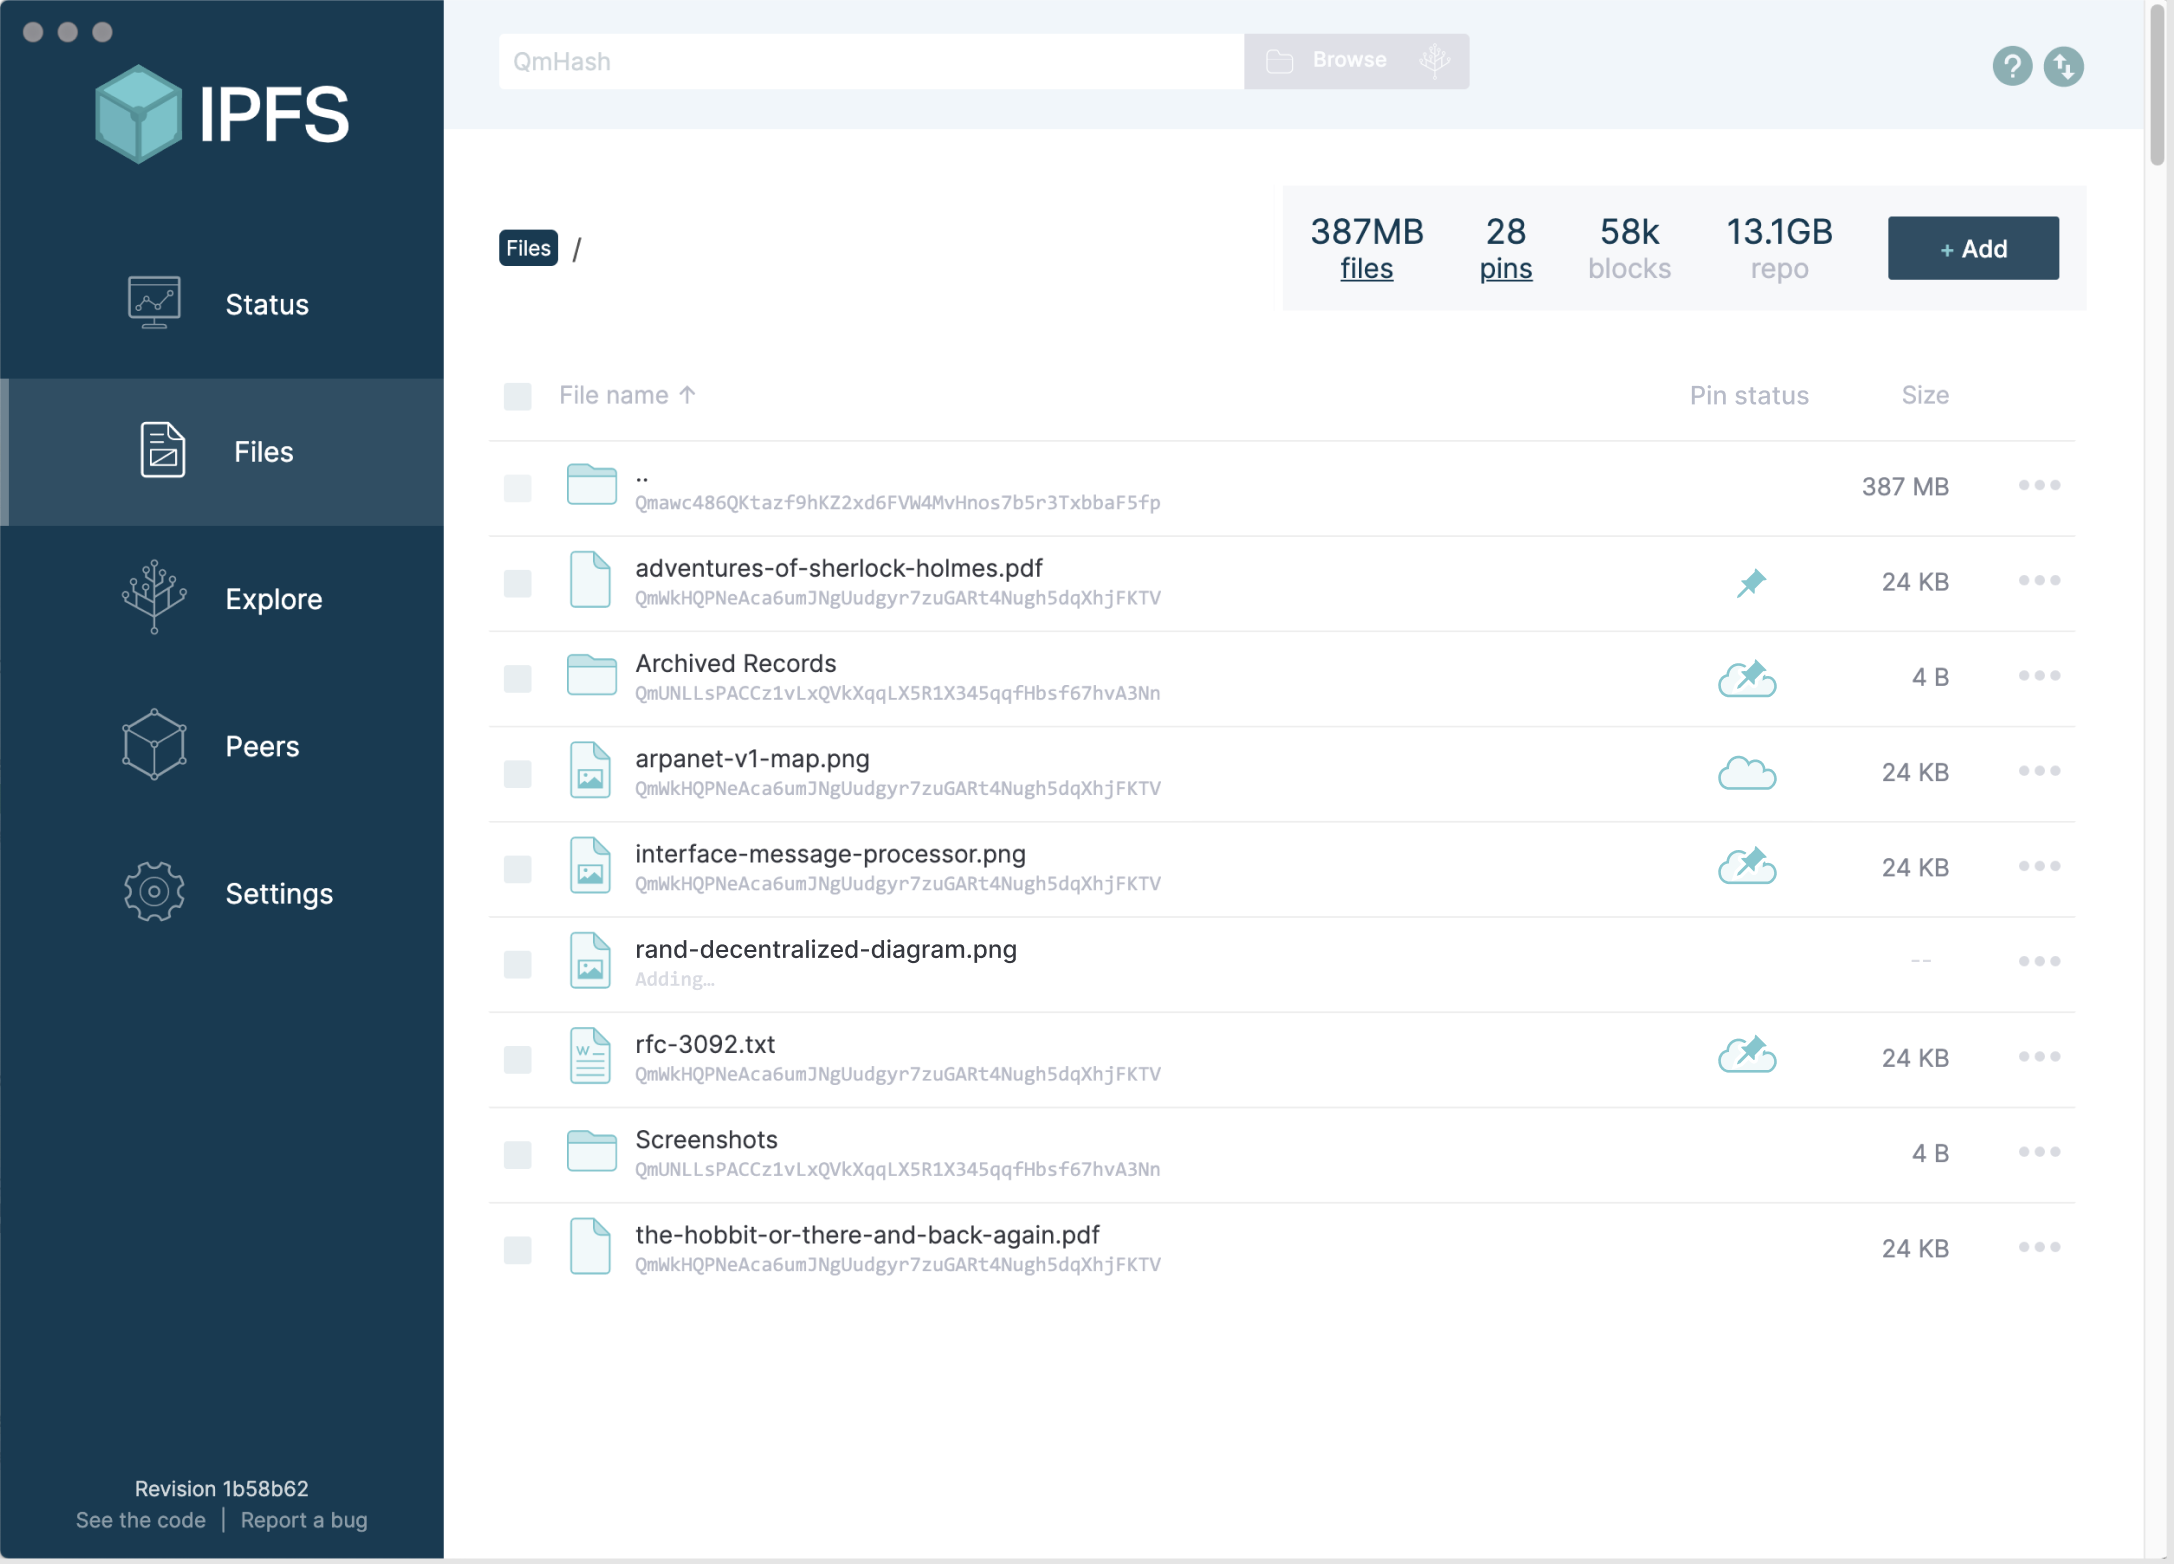Click the Browse button
This screenshot has width=2174, height=1564.
click(1356, 61)
